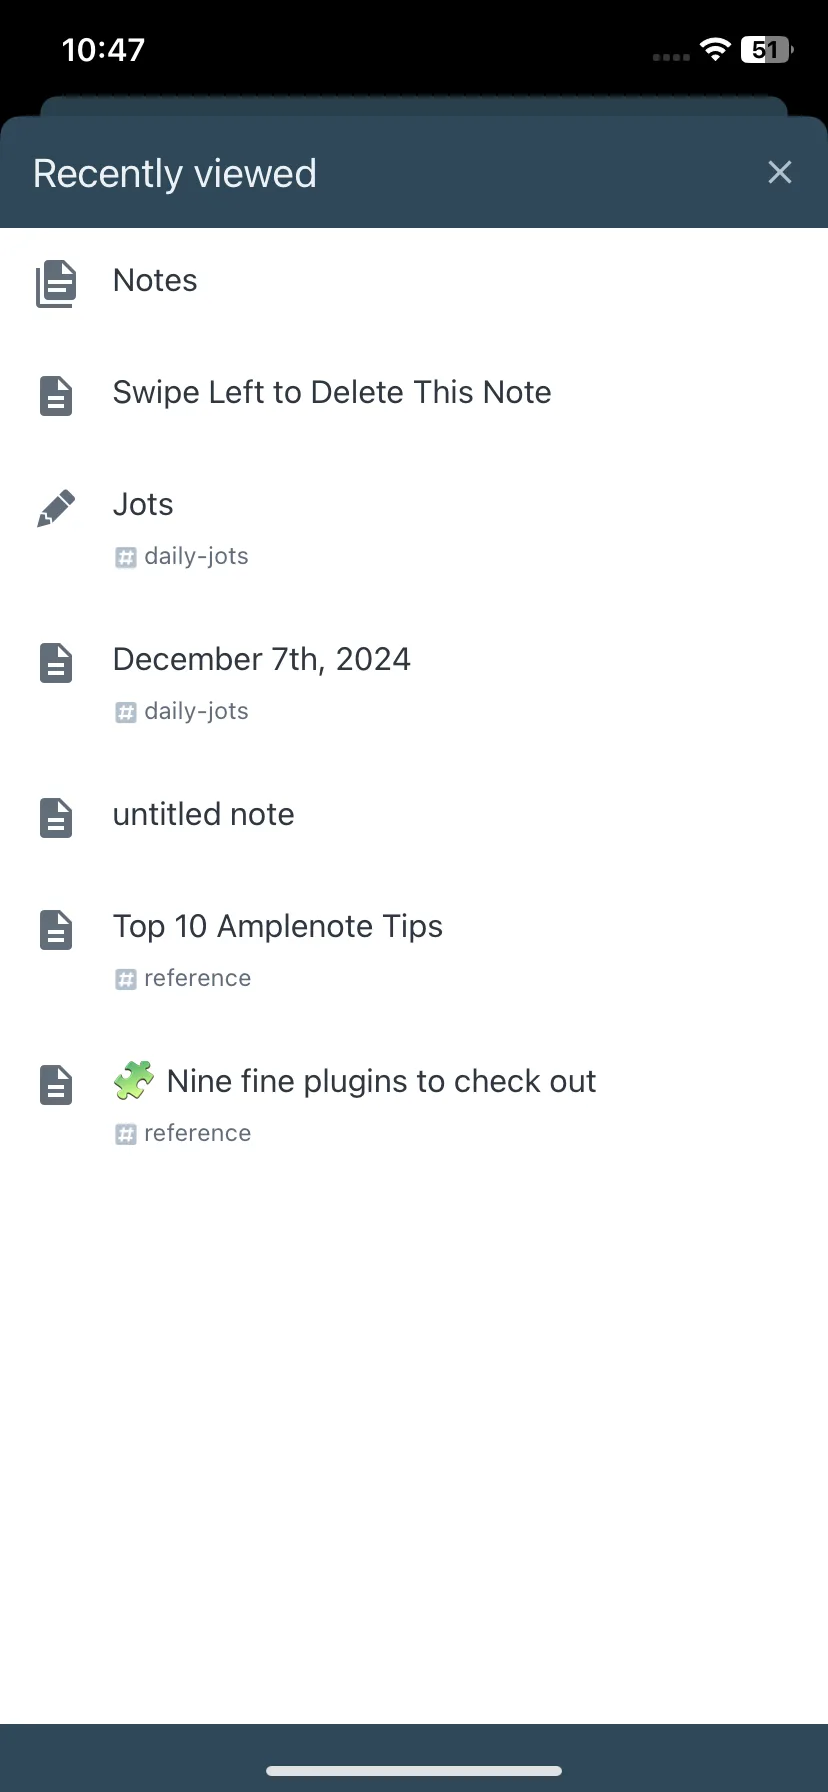Select daily-jots tag under December 7th, 2024
The height and width of the screenshot is (1792, 828).
pos(182,711)
